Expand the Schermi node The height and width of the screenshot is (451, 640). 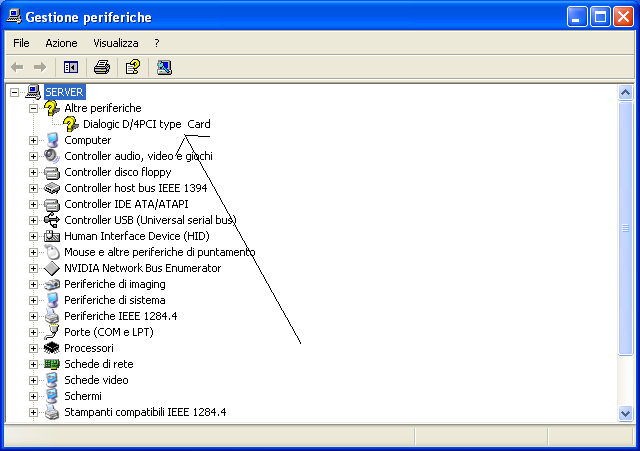pos(33,396)
